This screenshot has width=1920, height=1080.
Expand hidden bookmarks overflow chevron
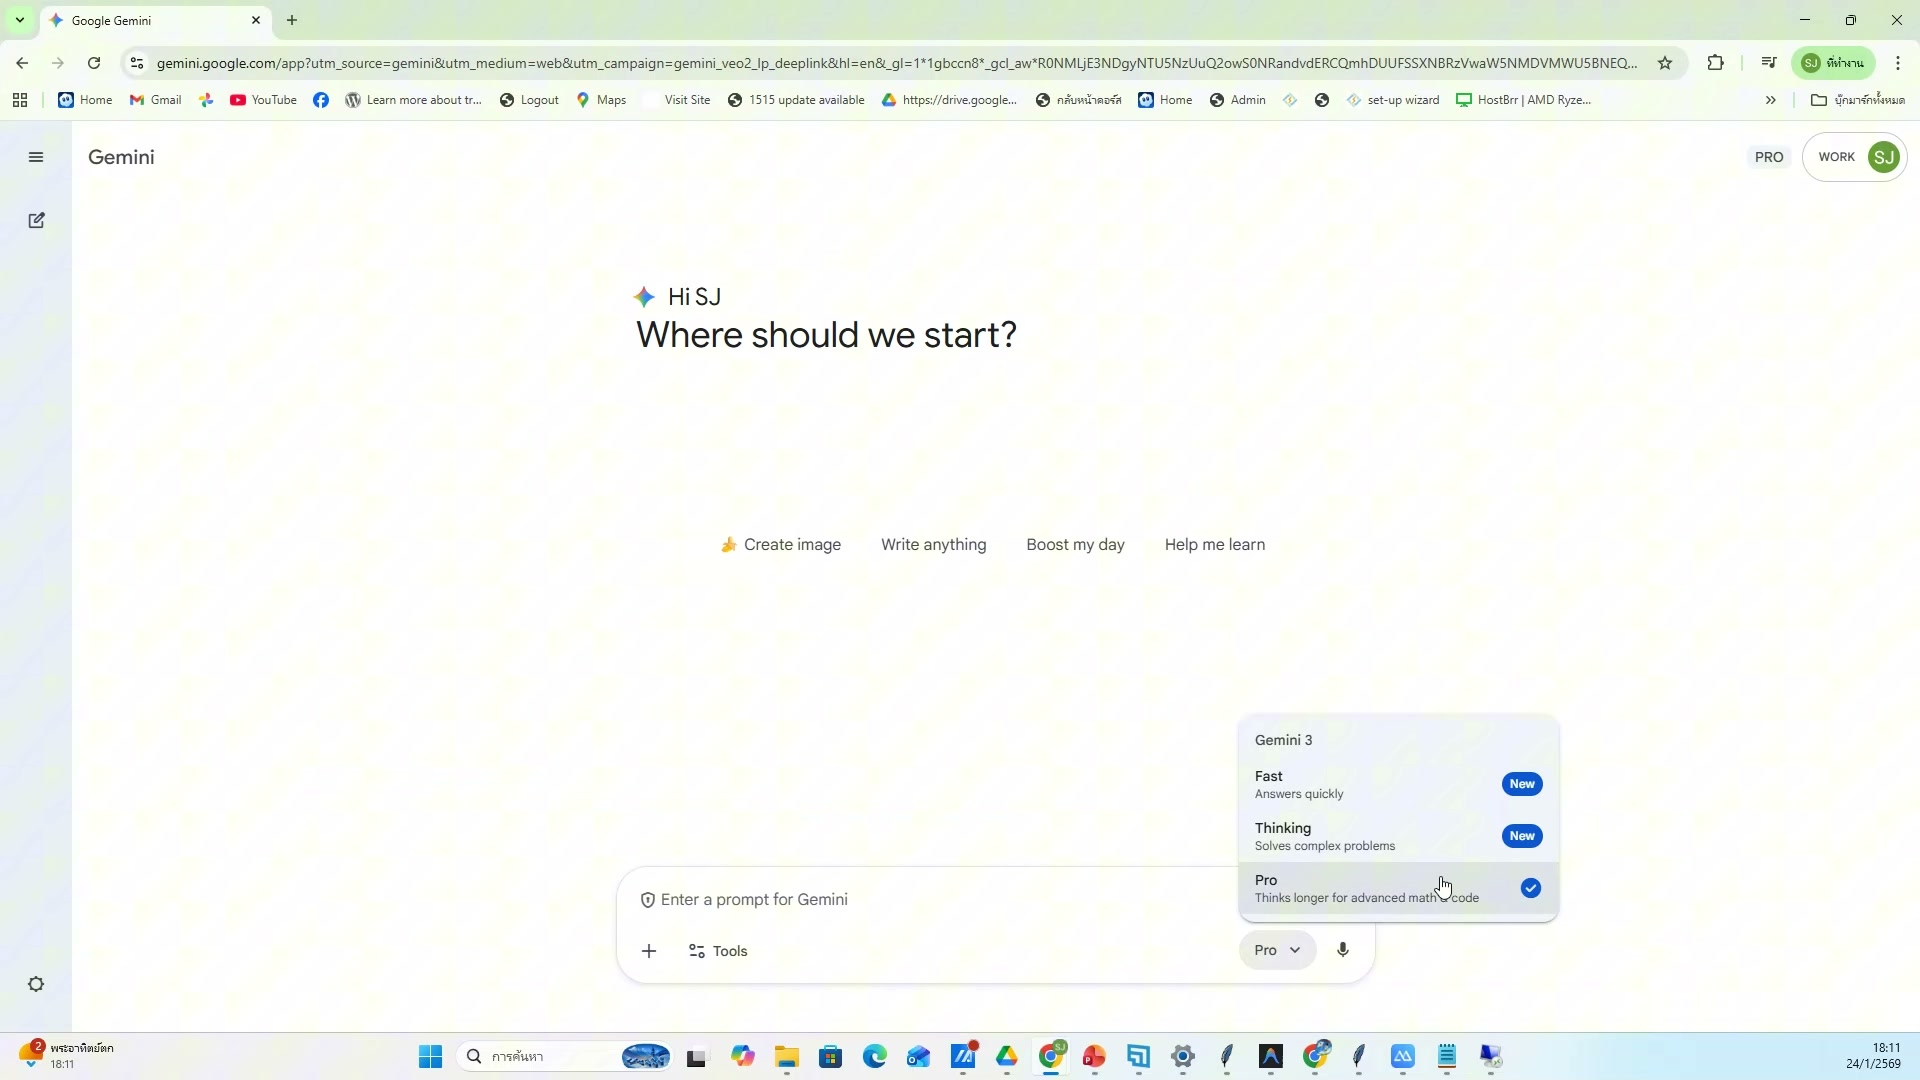pos(1771,100)
